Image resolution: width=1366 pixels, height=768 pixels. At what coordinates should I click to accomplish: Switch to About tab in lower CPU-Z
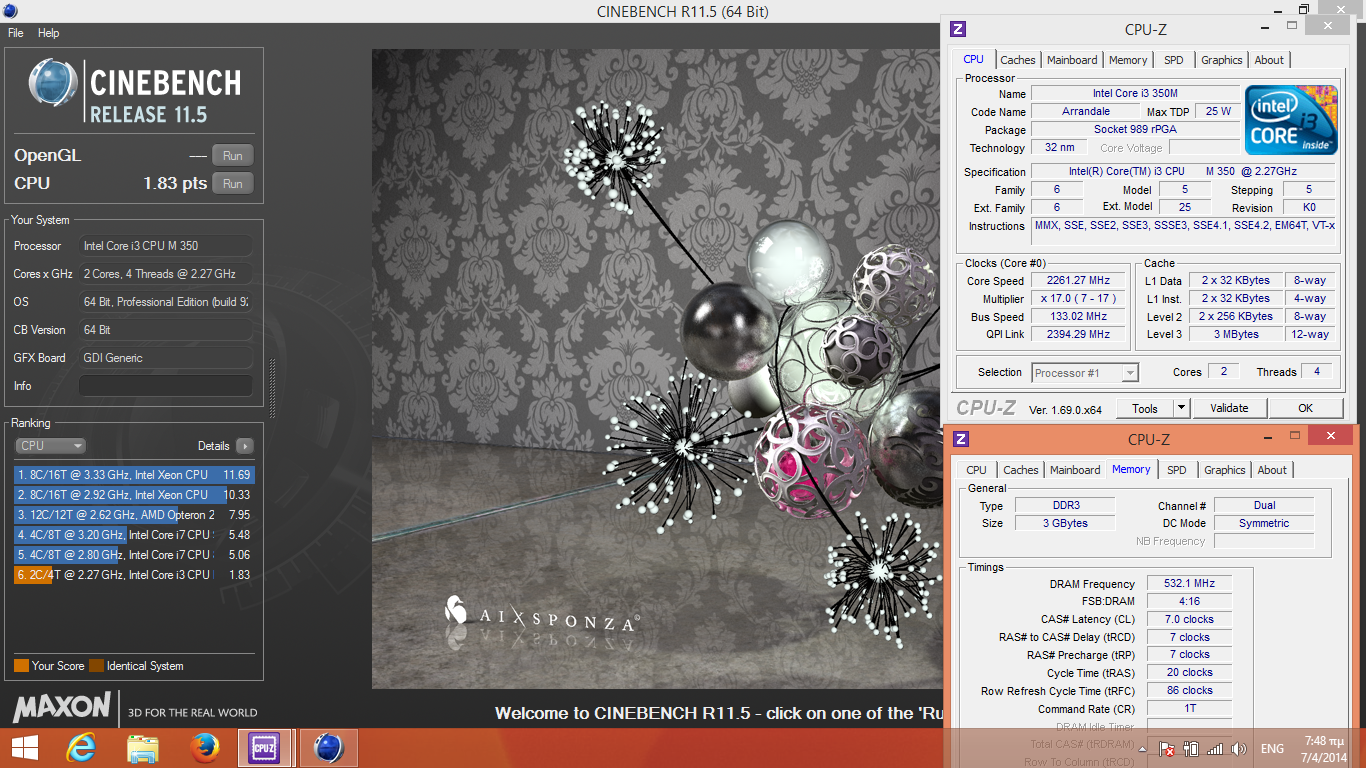click(x=1272, y=470)
